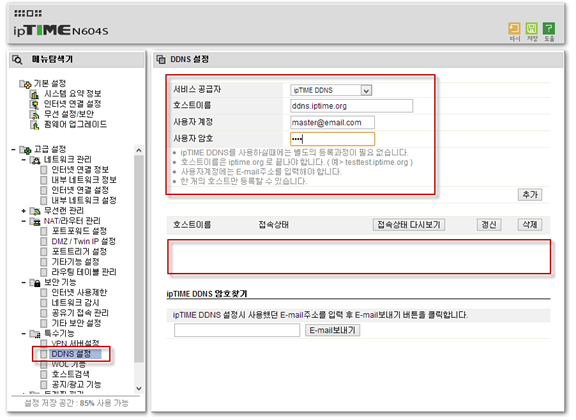This screenshot has width=576, height=420.
Task: Collapse the 고급 설정 tree node
Action: [14, 150]
